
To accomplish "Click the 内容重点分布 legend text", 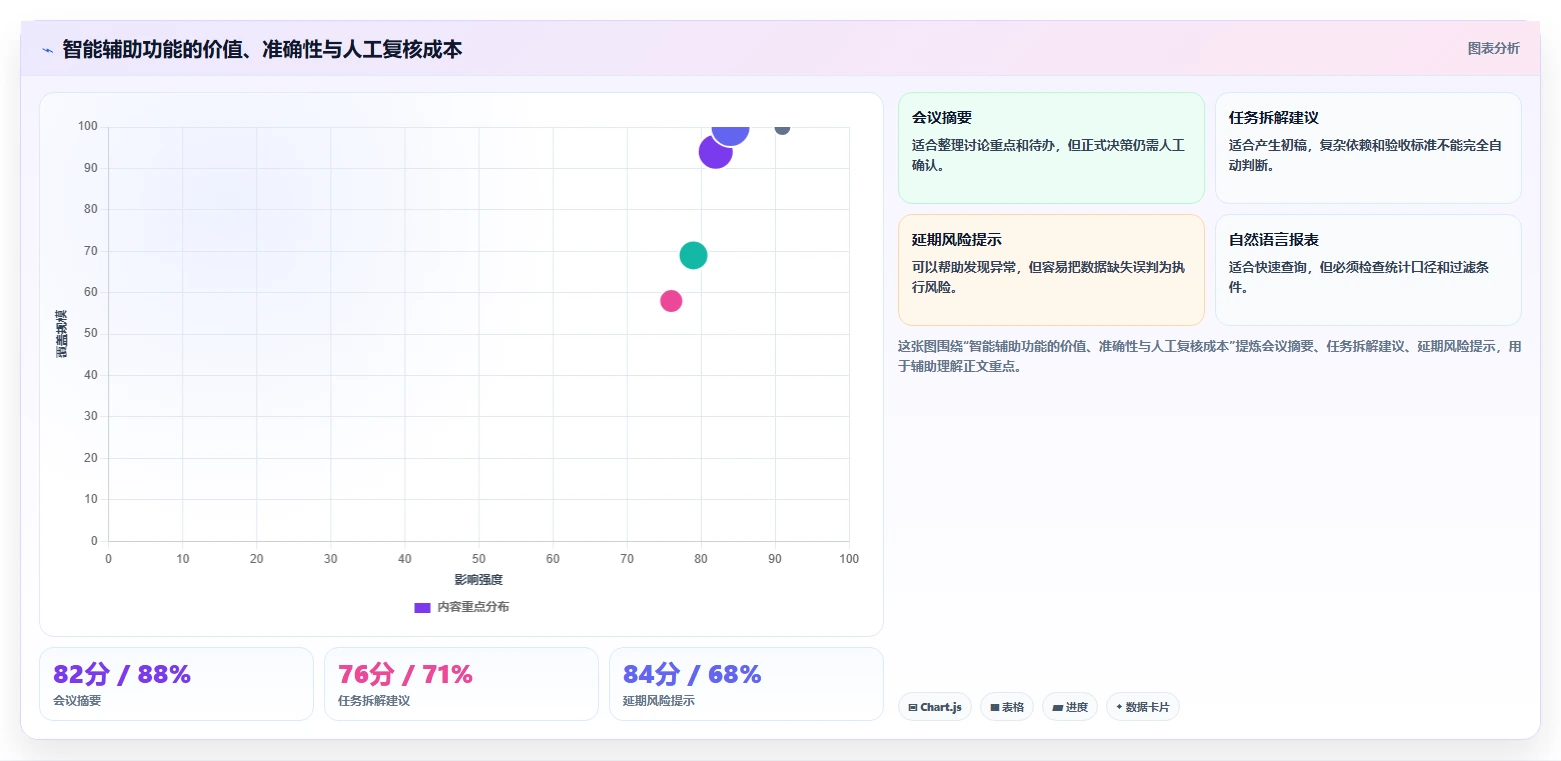I will pyautogui.click(x=473, y=608).
